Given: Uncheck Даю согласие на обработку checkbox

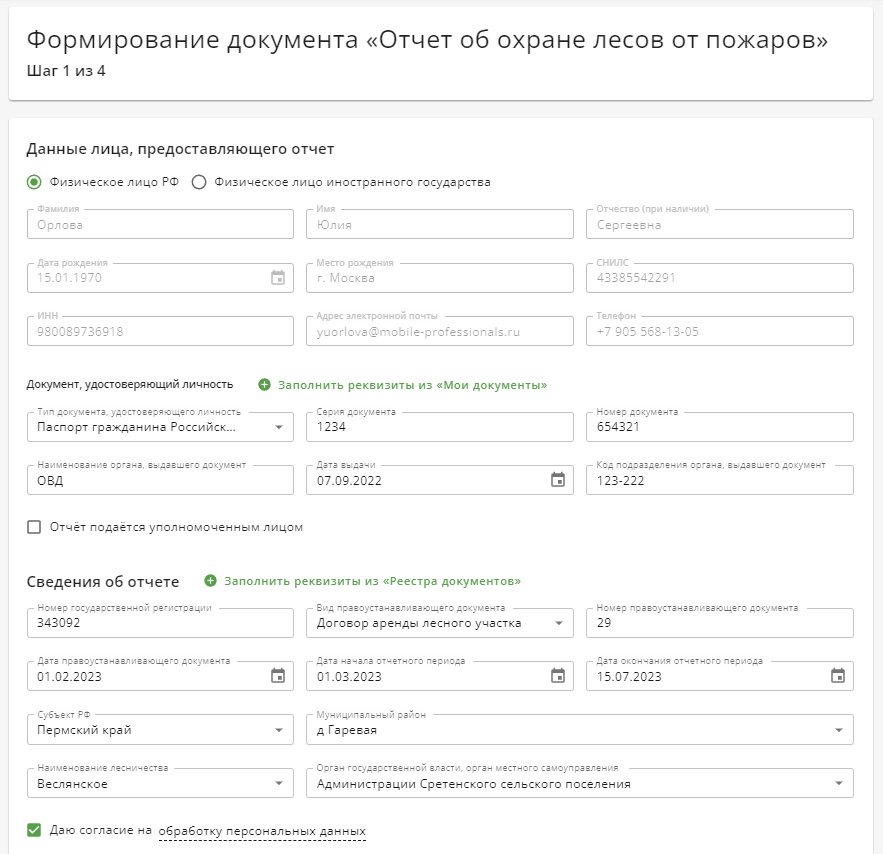Looking at the screenshot, I should 34,830.
